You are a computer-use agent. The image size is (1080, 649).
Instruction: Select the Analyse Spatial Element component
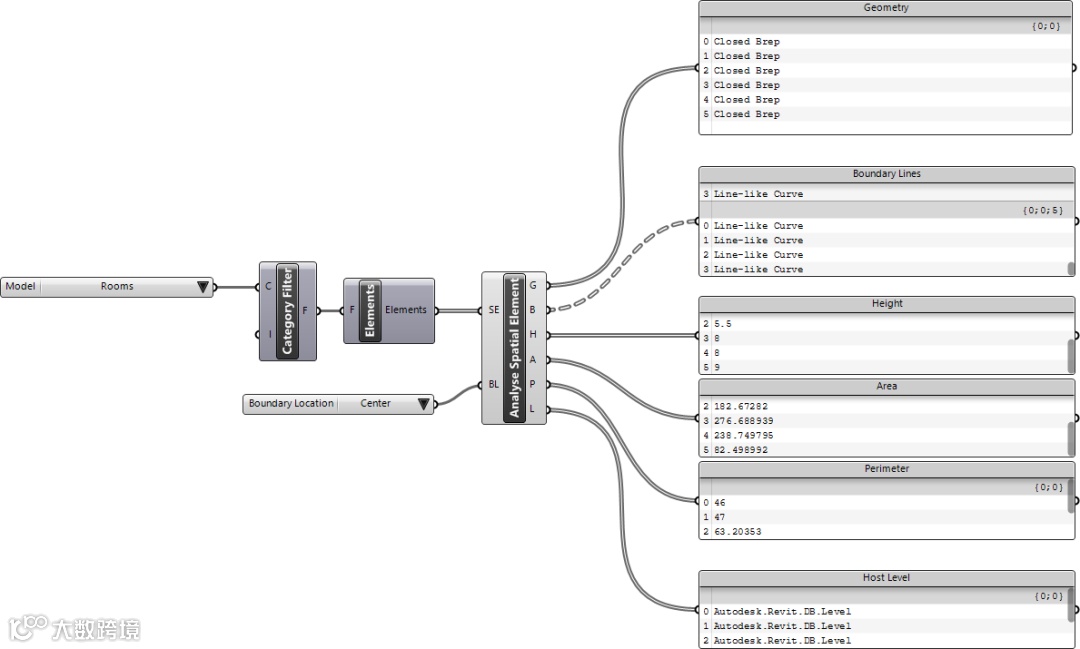click(514, 347)
